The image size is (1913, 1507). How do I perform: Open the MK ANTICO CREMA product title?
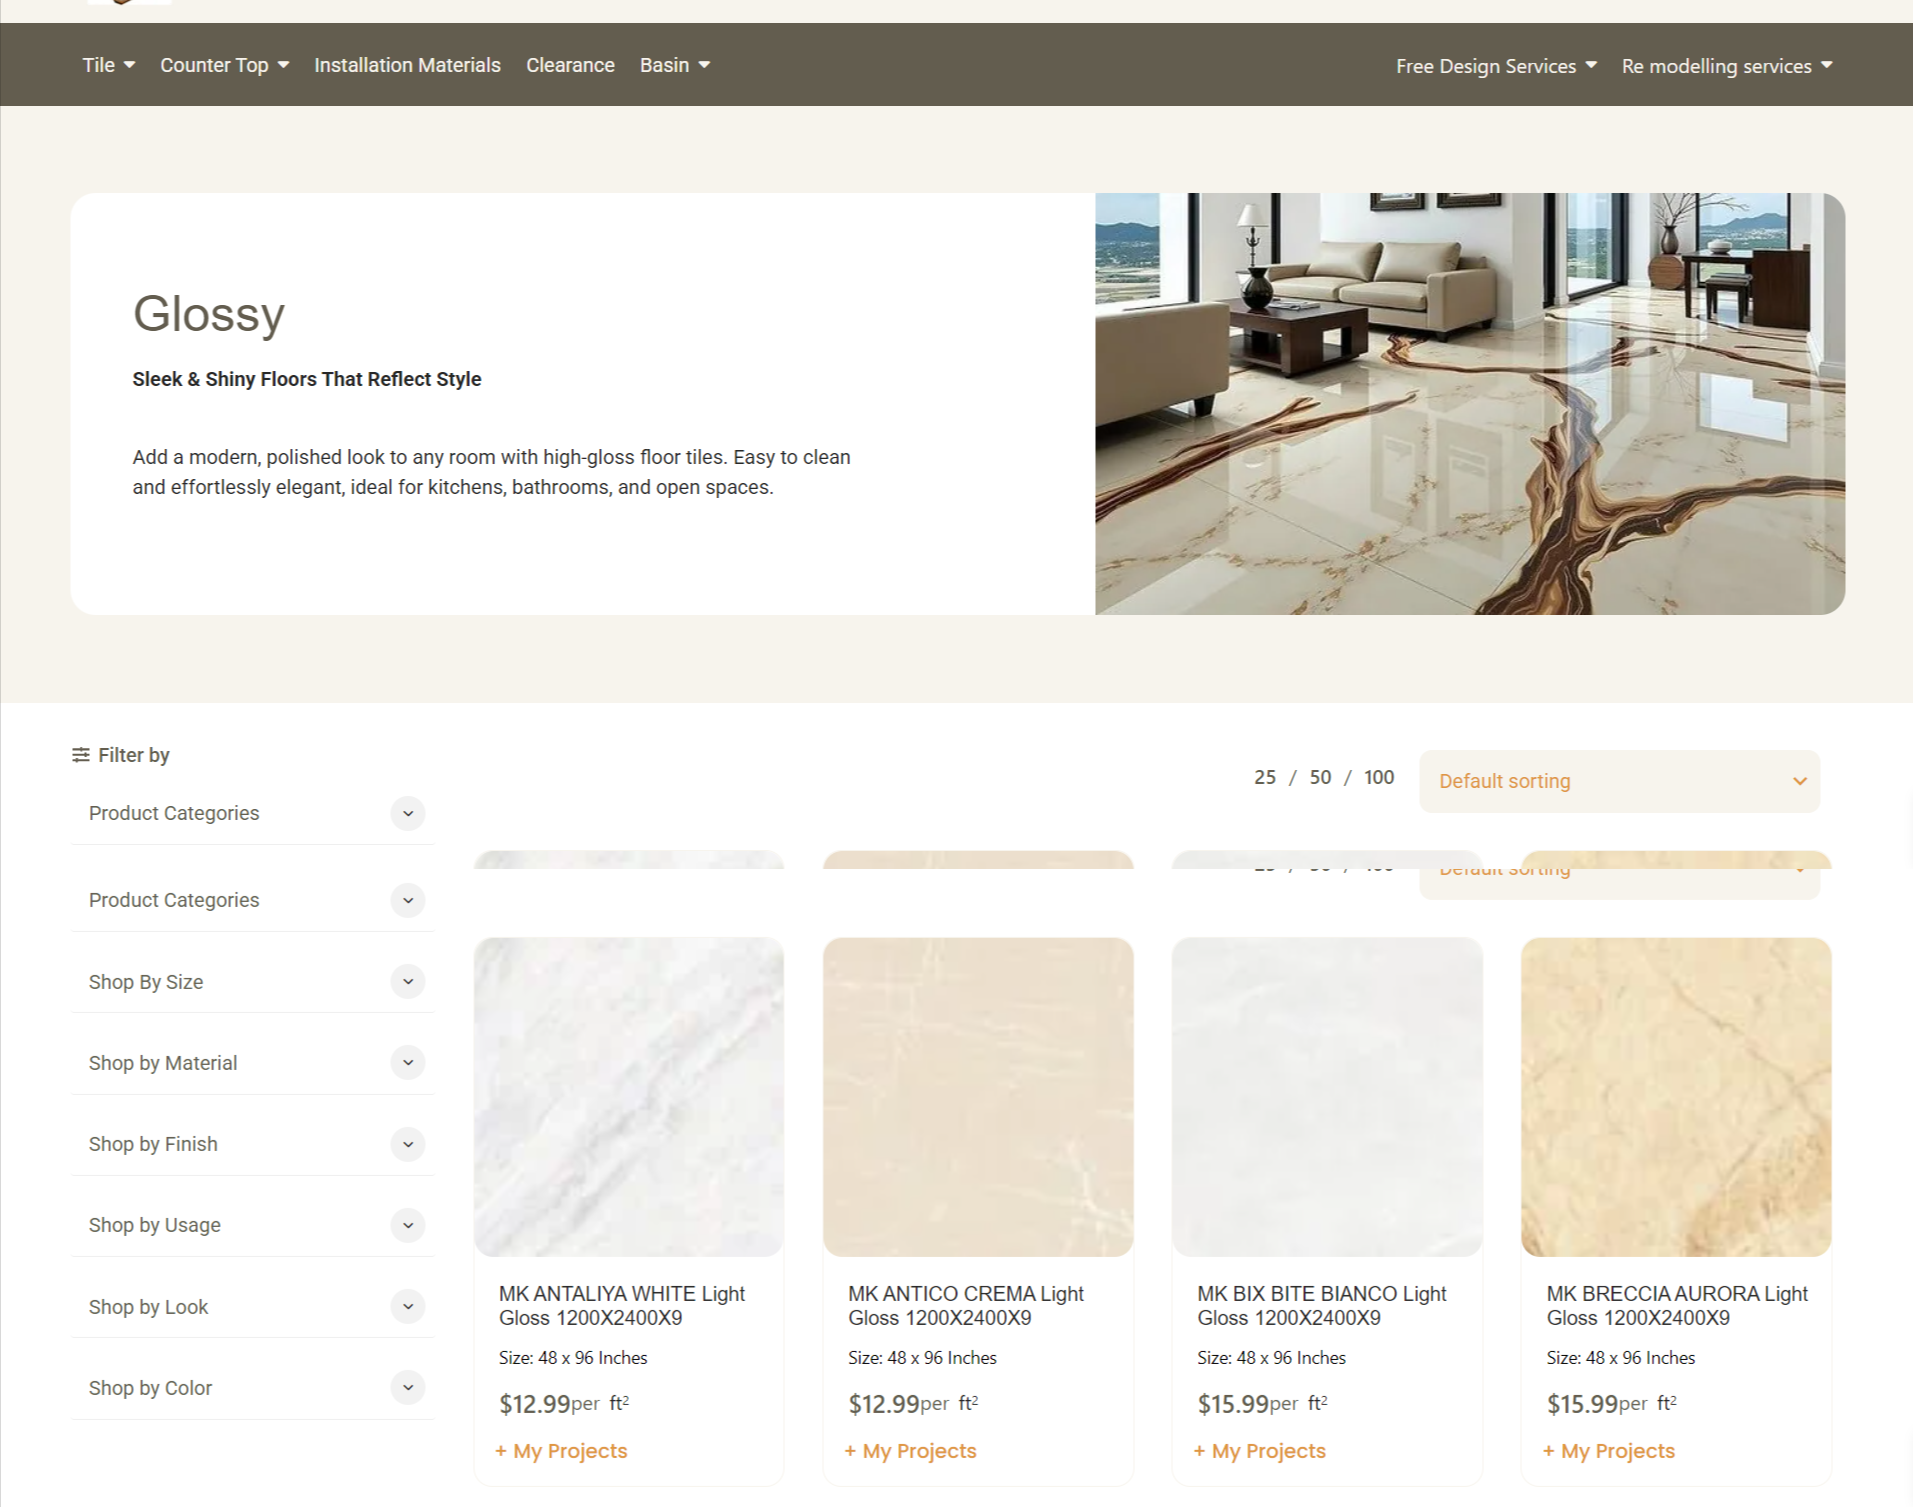tap(965, 1306)
